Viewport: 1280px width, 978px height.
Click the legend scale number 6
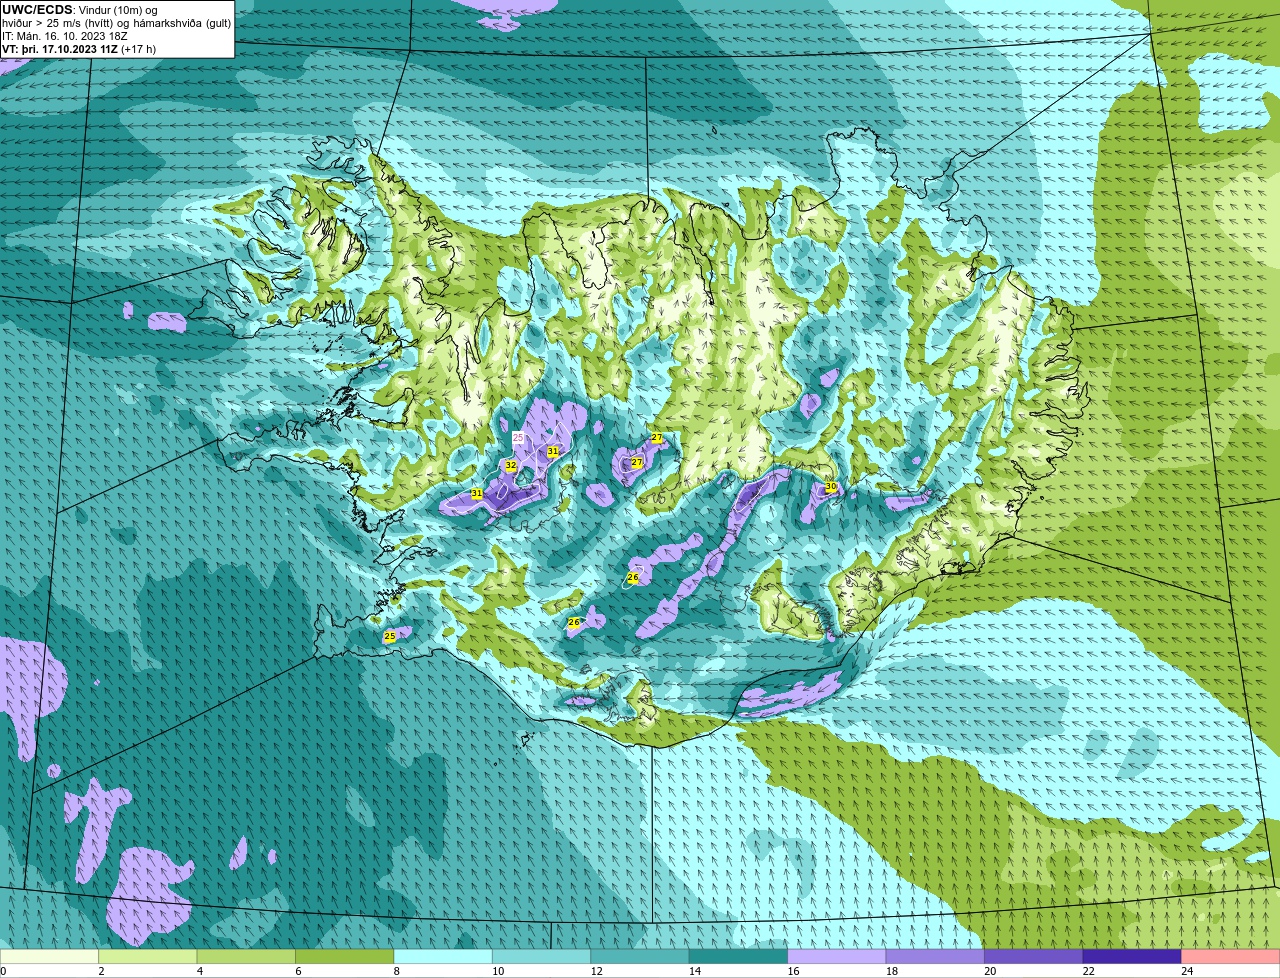coord(296,971)
